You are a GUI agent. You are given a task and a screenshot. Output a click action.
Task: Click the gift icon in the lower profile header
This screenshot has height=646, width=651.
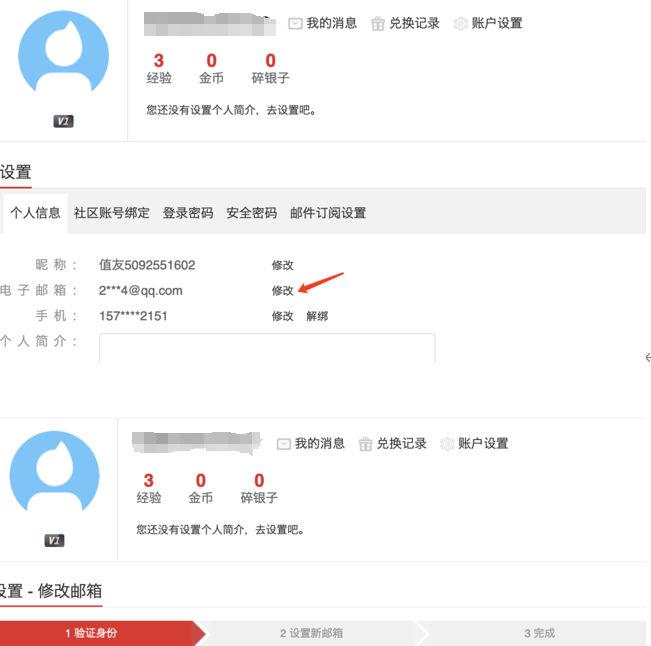tap(365, 444)
